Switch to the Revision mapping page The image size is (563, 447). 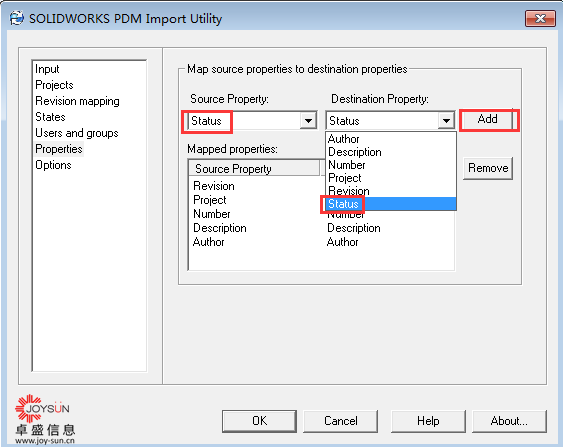coord(77,101)
